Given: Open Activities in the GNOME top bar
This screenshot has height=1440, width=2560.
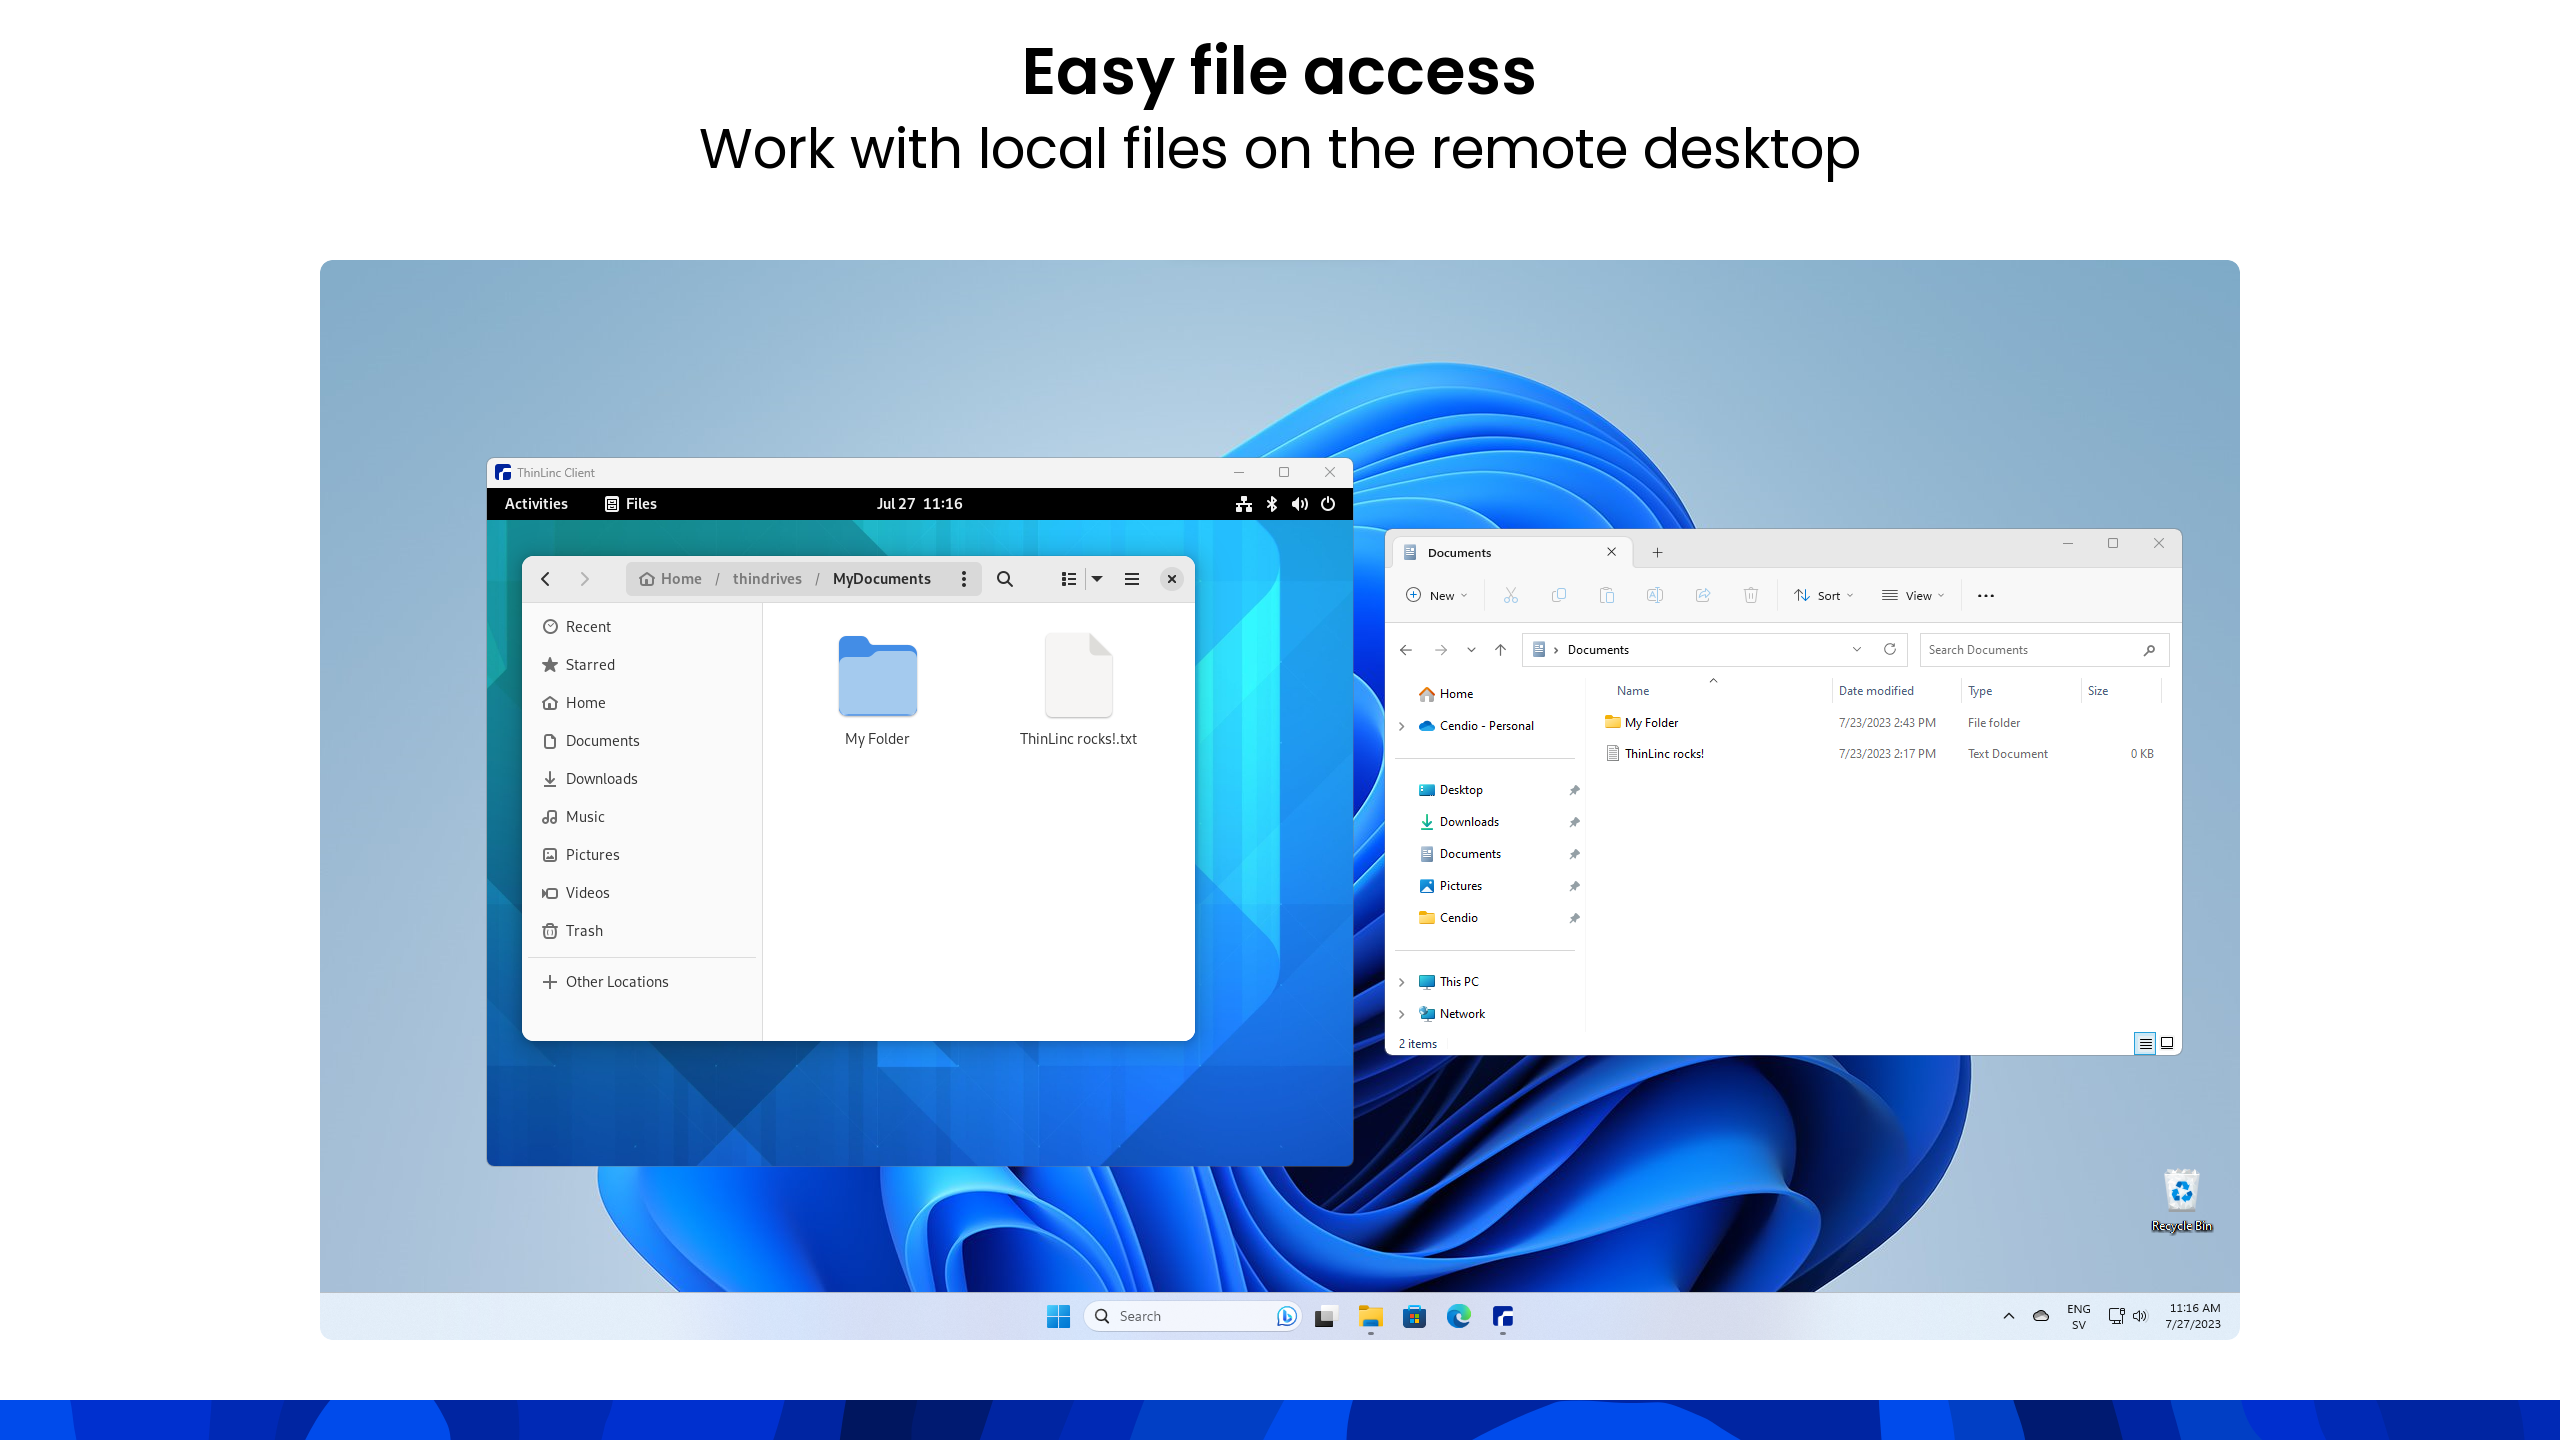Looking at the screenshot, I should pos(536,504).
